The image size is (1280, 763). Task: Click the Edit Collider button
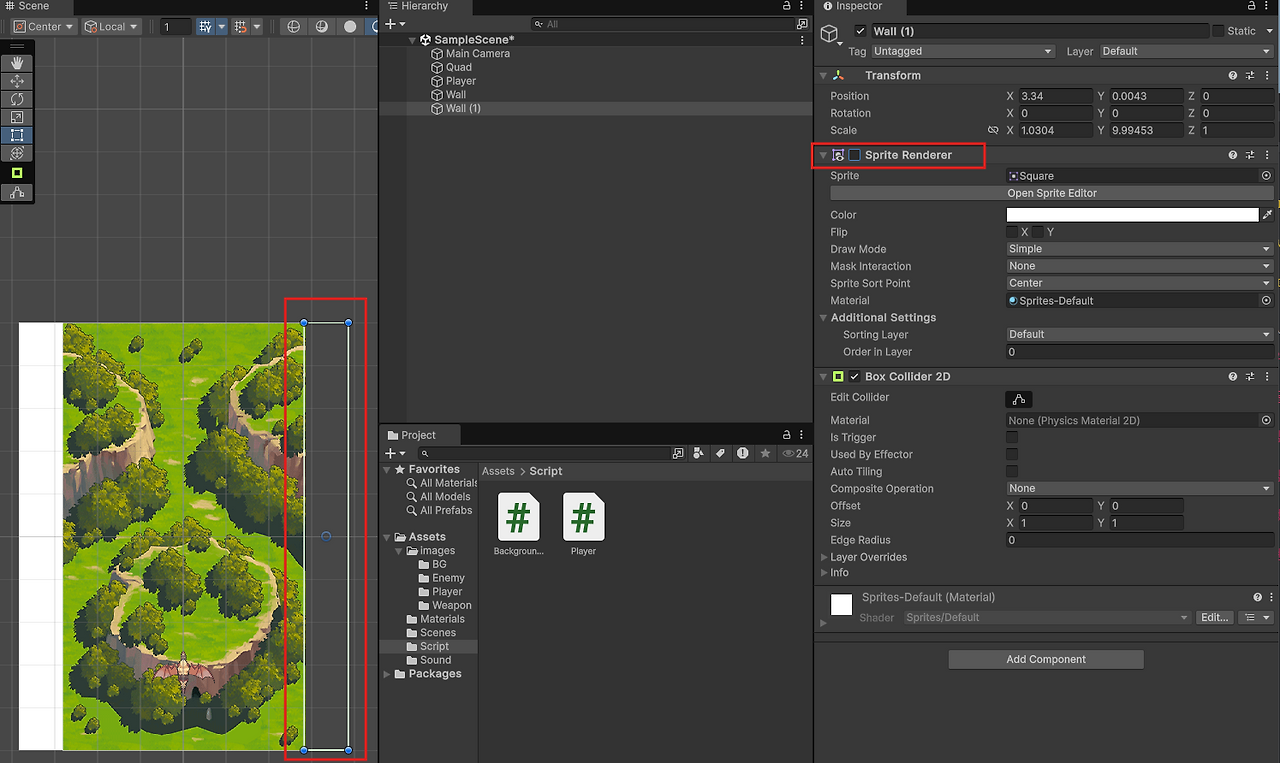(x=1018, y=399)
